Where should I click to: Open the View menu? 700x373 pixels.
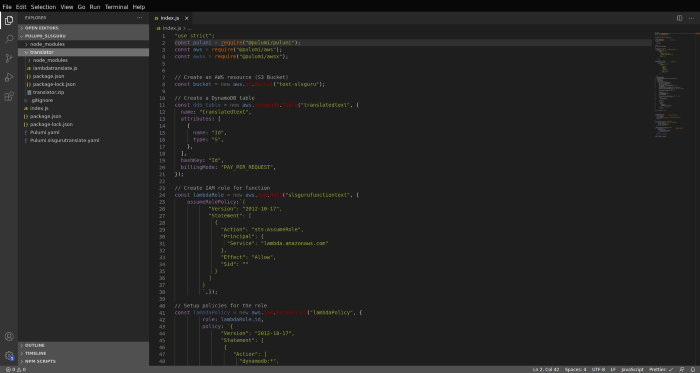click(67, 7)
